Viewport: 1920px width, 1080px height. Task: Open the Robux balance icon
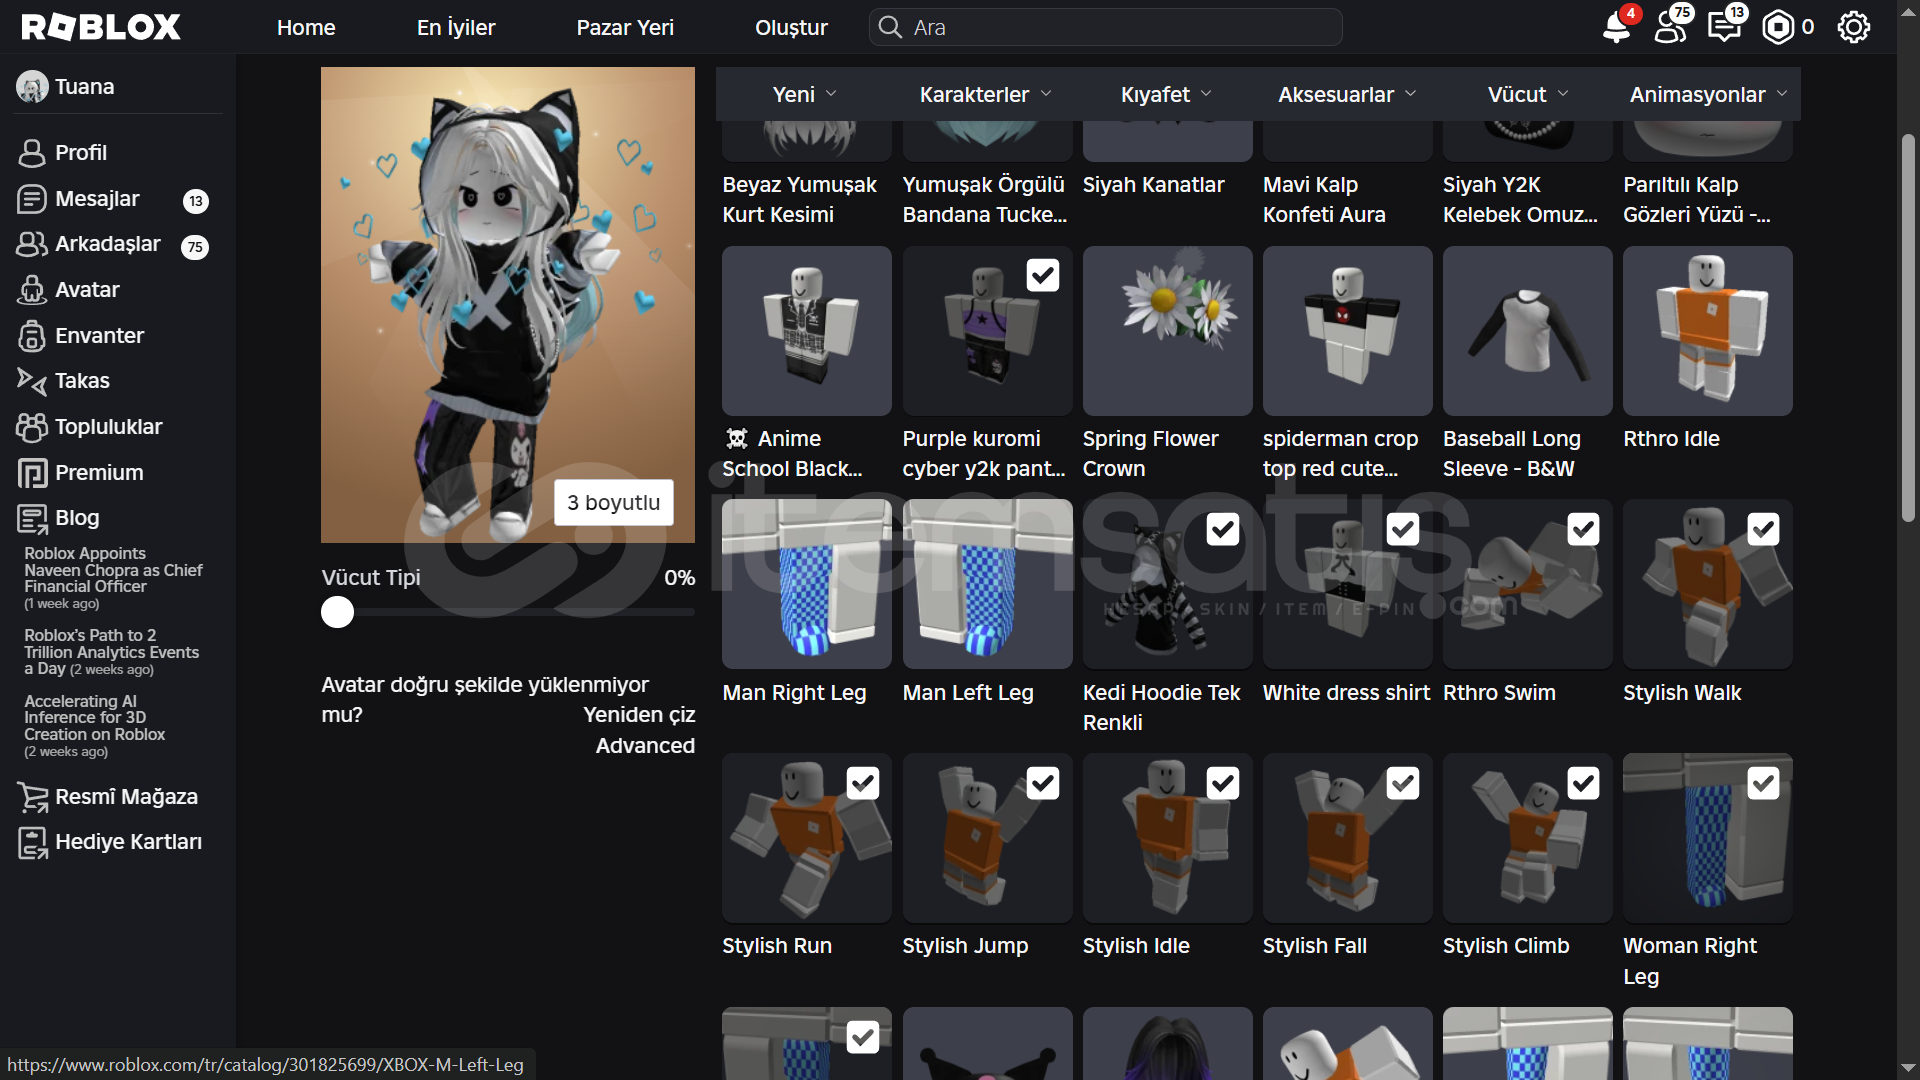[x=1778, y=27]
